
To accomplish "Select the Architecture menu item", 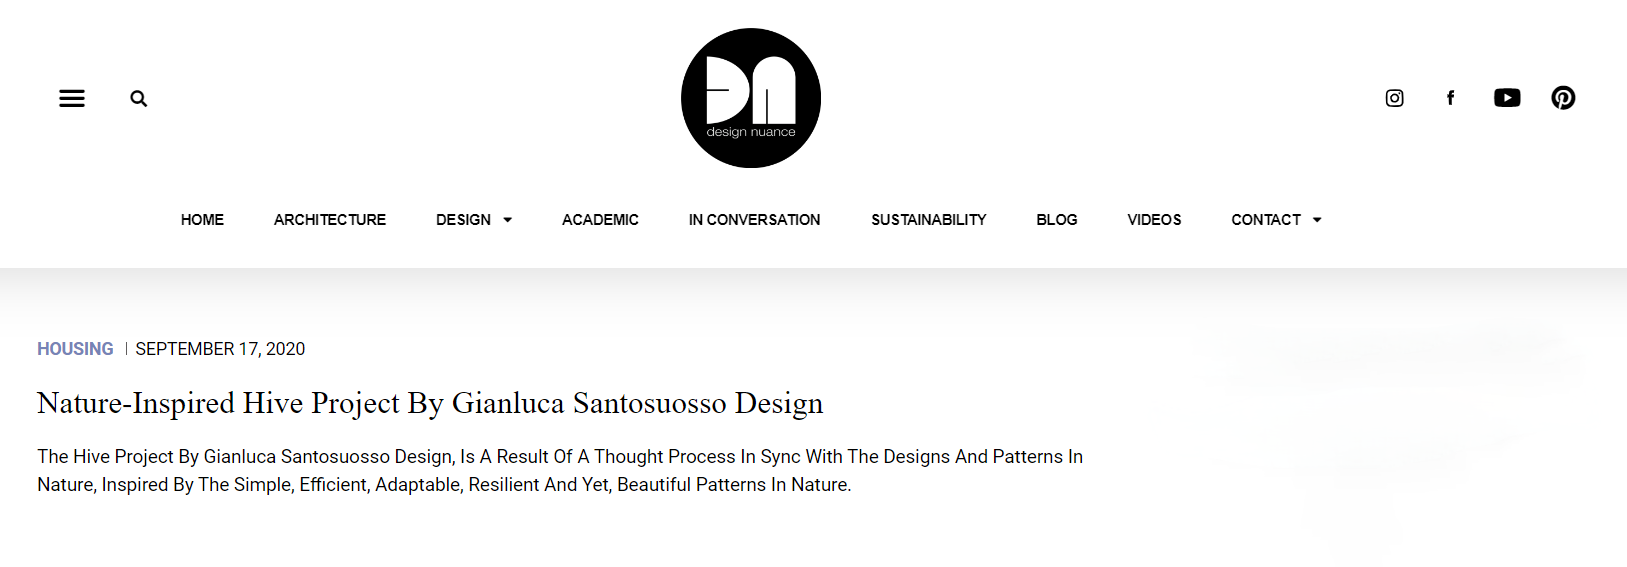I will pos(330,220).
